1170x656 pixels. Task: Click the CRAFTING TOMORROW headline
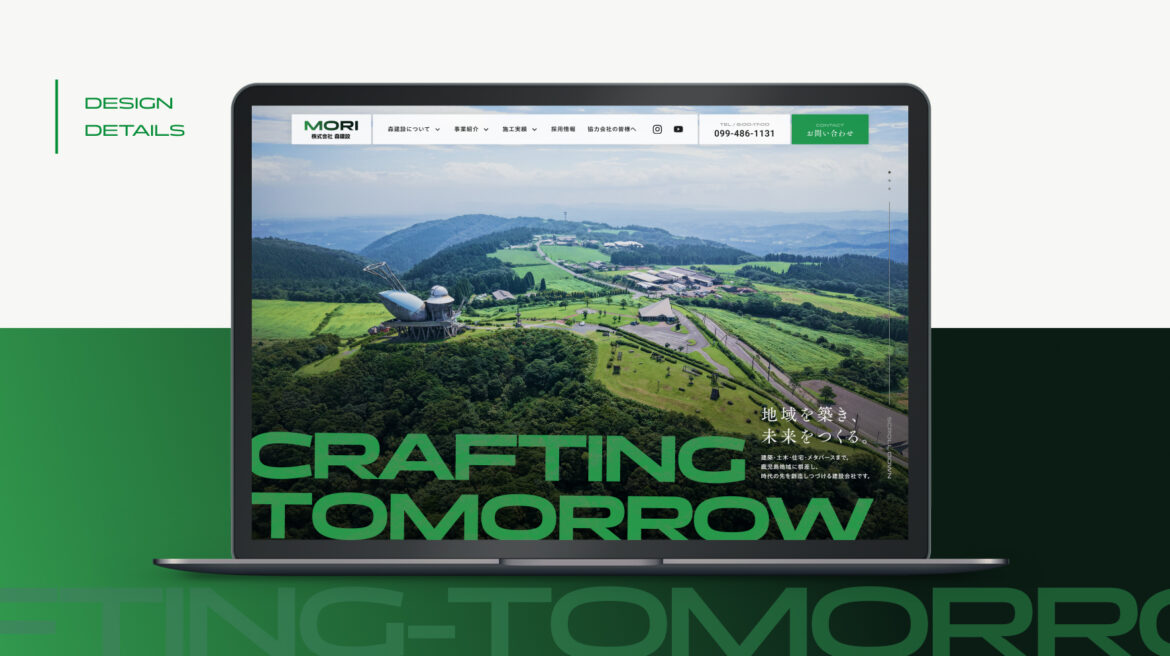pyautogui.click(x=560, y=487)
